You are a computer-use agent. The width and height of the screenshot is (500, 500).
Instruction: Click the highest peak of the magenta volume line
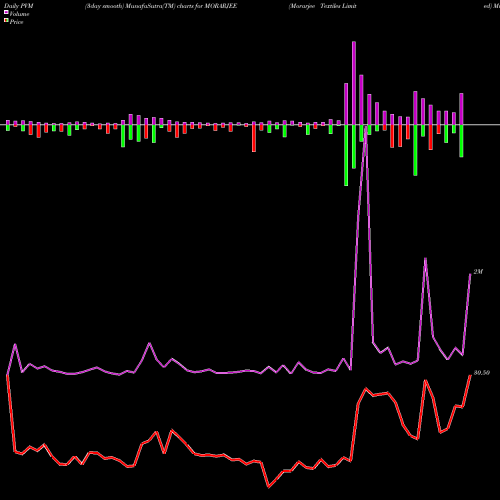pyautogui.click(x=366, y=127)
